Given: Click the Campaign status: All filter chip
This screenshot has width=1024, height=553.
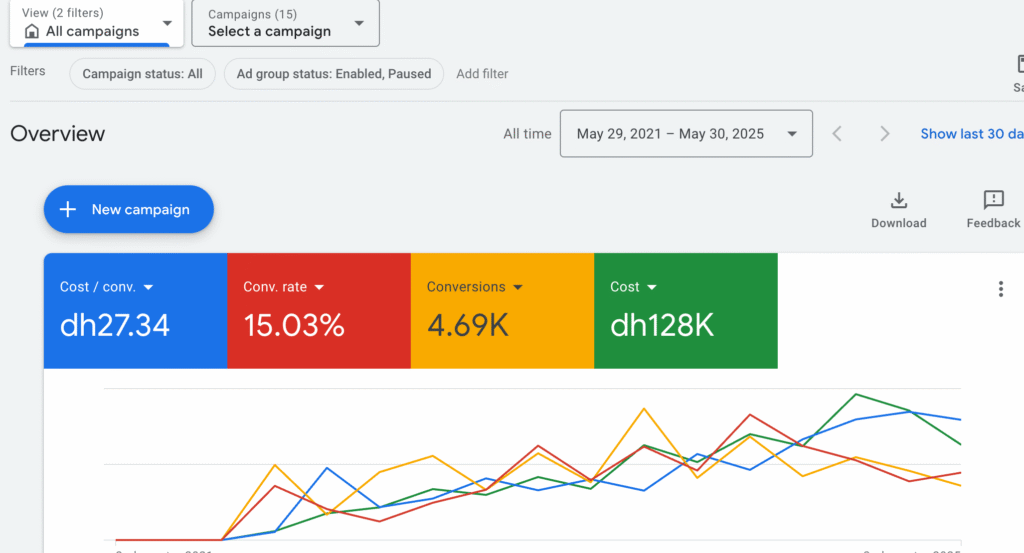Looking at the screenshot, I should 142,74.
